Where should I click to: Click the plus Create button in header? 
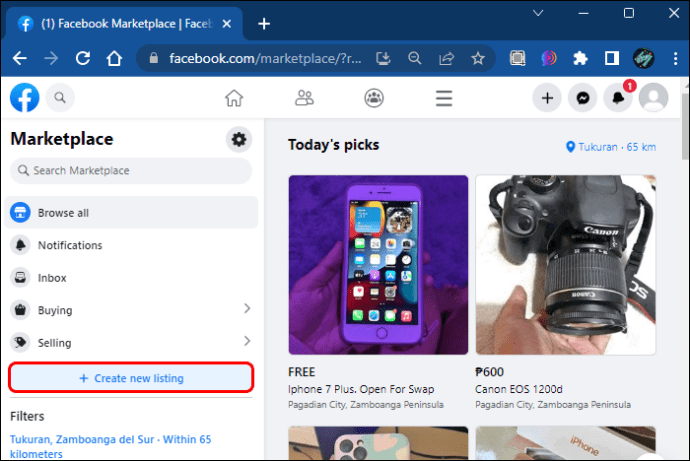pos(547,98)
